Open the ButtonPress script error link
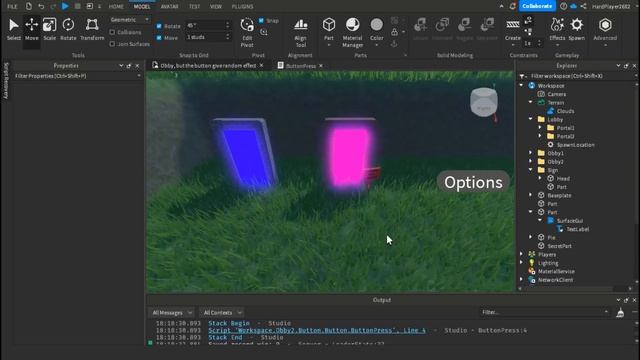The width and height of the screenshot is (640, 360). pos(317,330)
